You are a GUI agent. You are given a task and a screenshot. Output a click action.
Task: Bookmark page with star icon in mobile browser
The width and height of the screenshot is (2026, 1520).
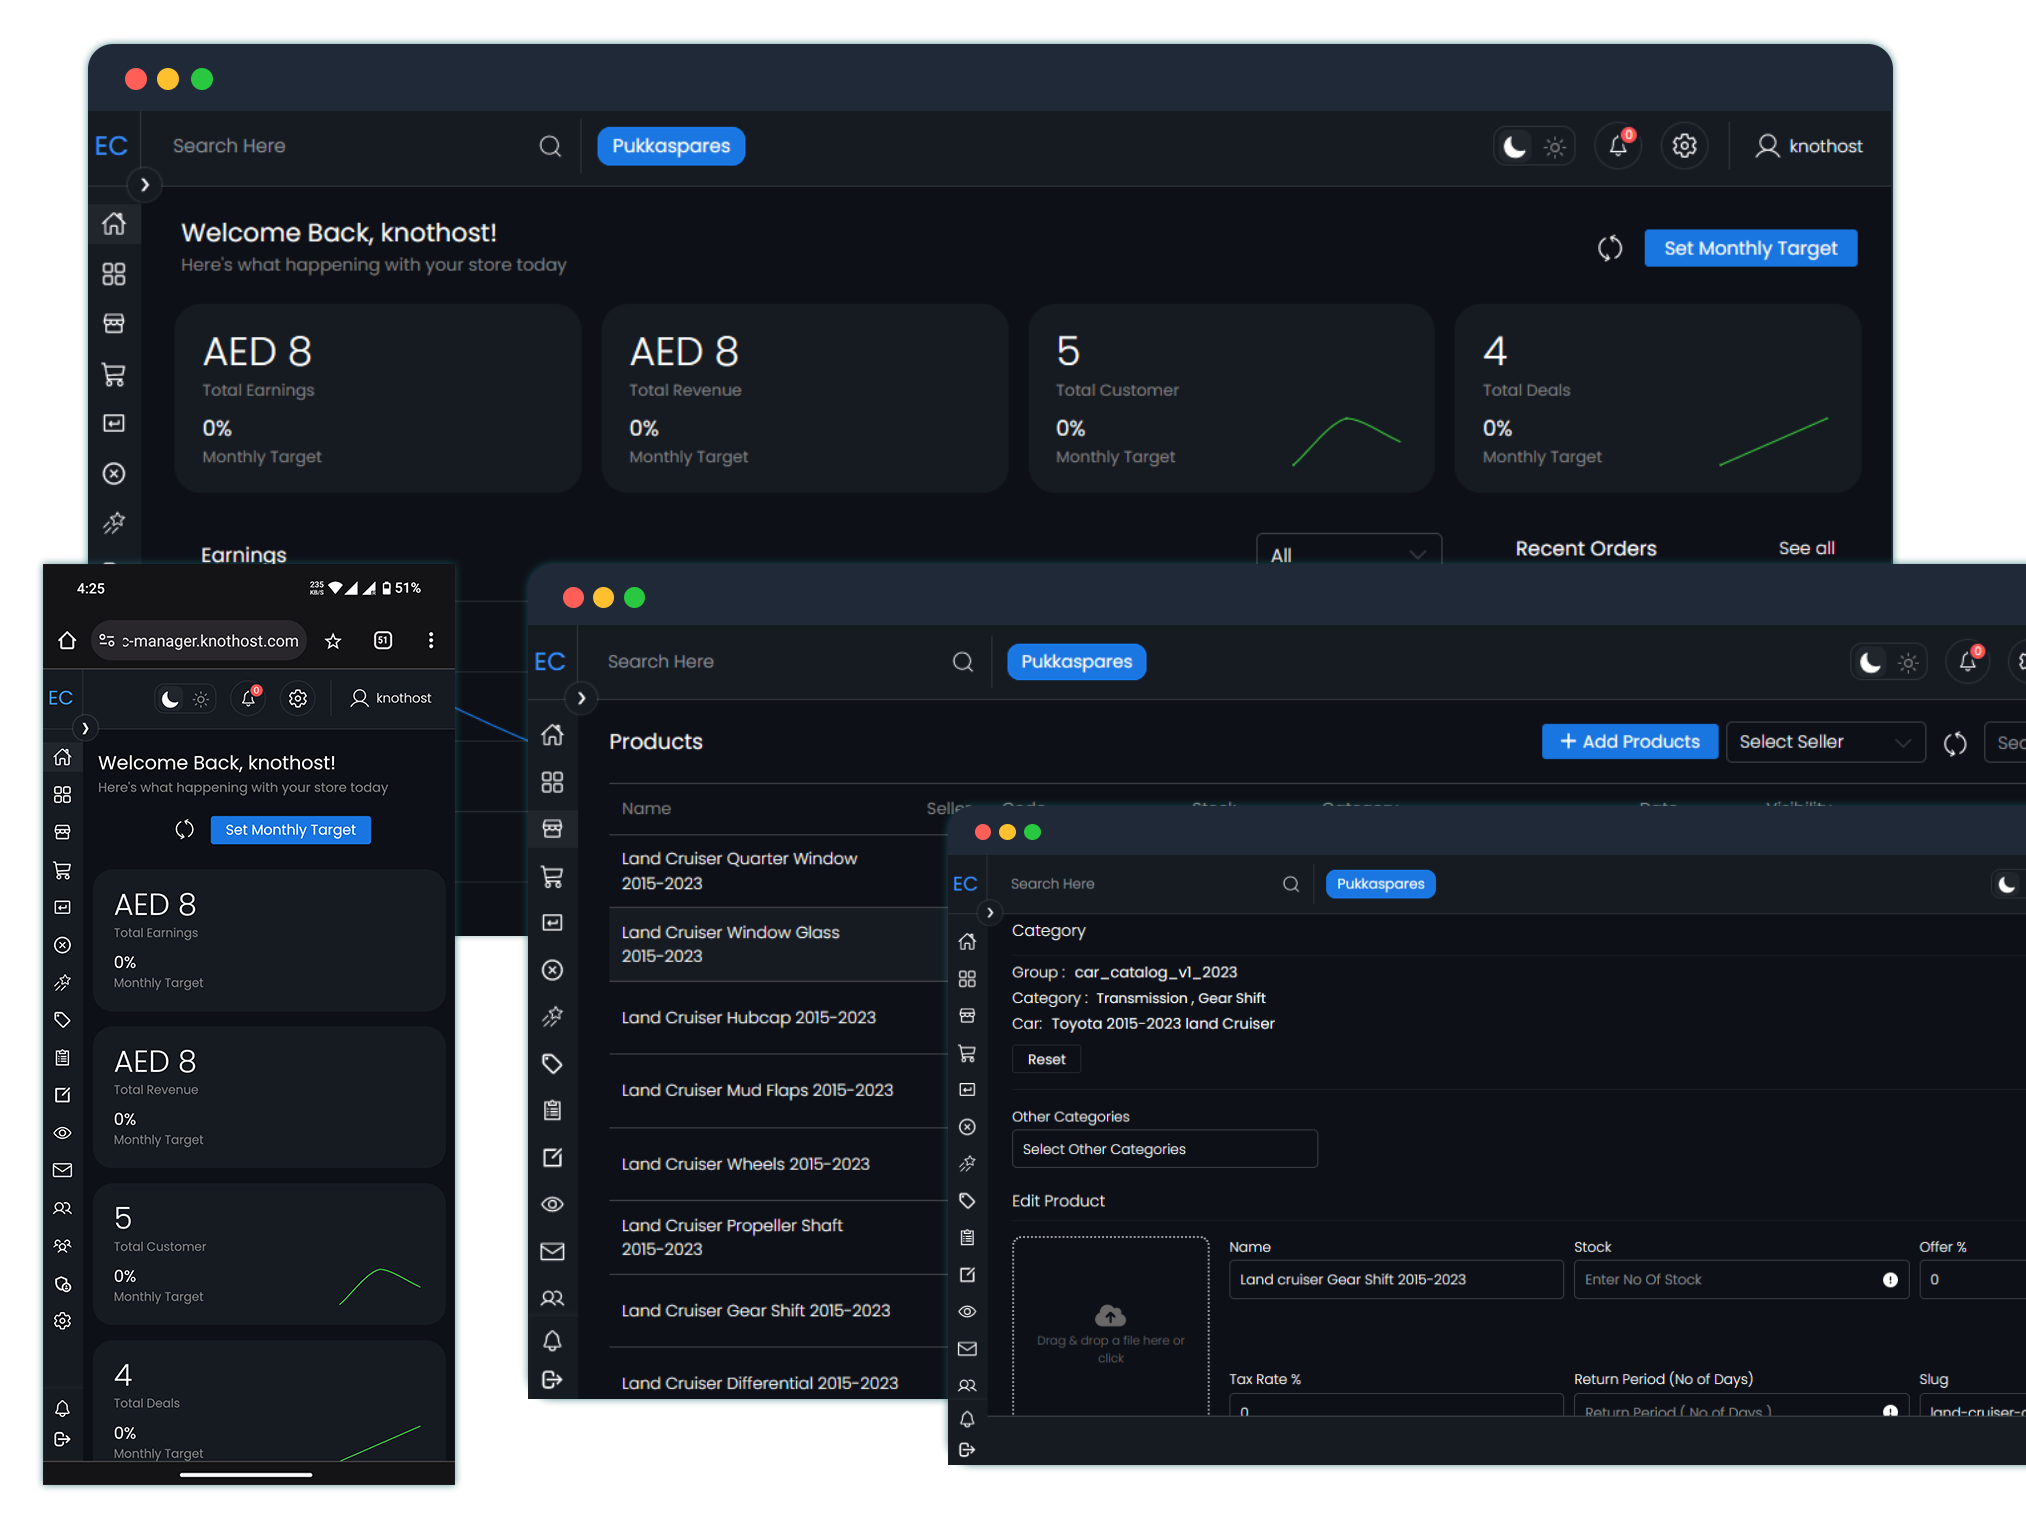coord(333,641)
